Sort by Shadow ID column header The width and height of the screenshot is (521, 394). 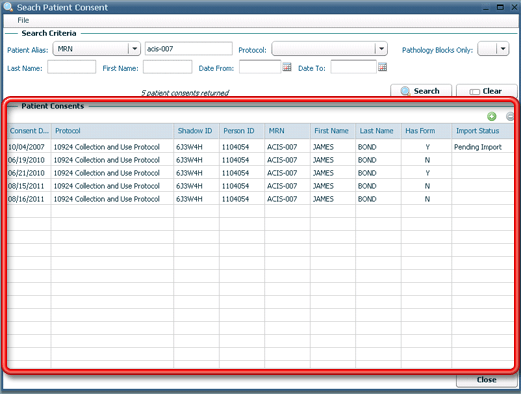(x=196, y=131)
